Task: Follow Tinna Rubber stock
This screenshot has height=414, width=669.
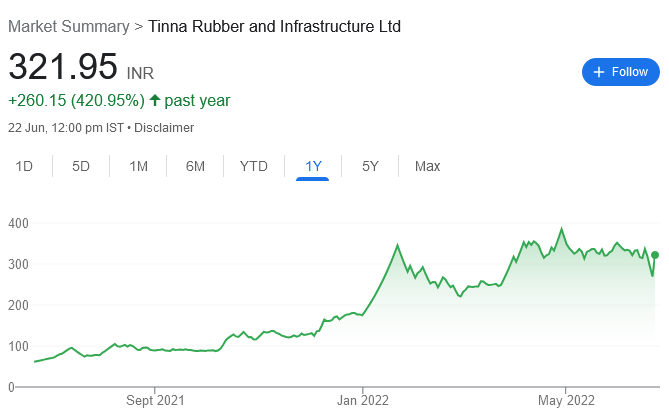Action: pyautogui.click(x=621, y=72)
